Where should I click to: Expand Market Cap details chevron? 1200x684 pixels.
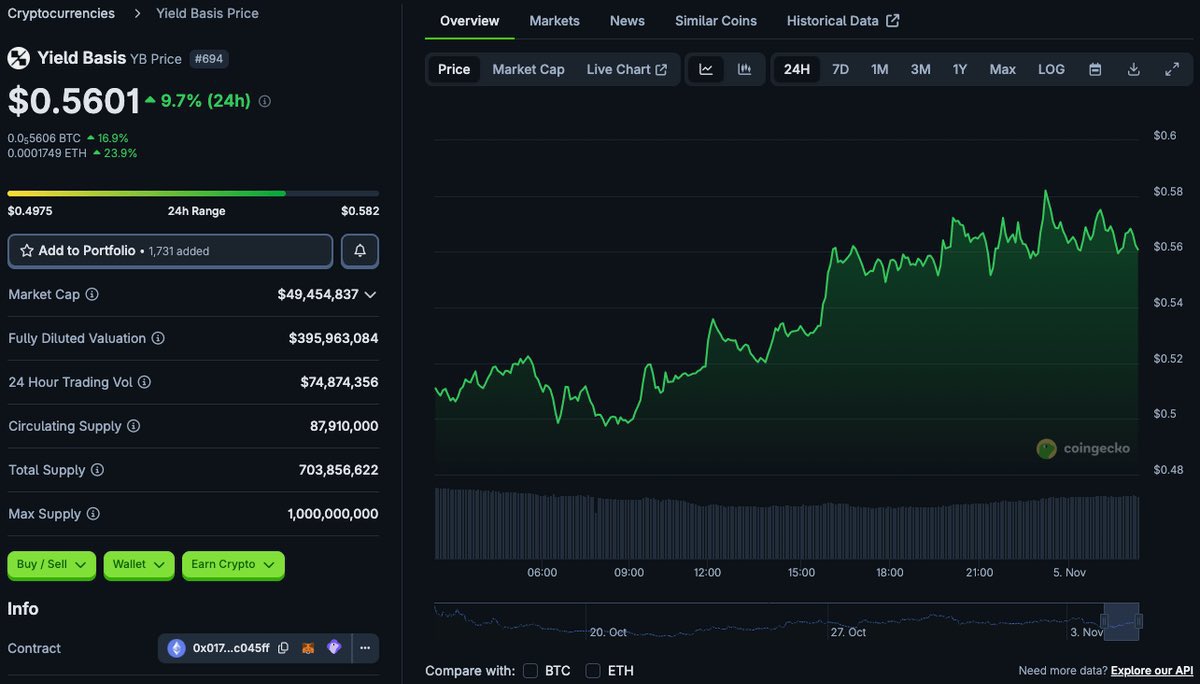tap(370, 295)
